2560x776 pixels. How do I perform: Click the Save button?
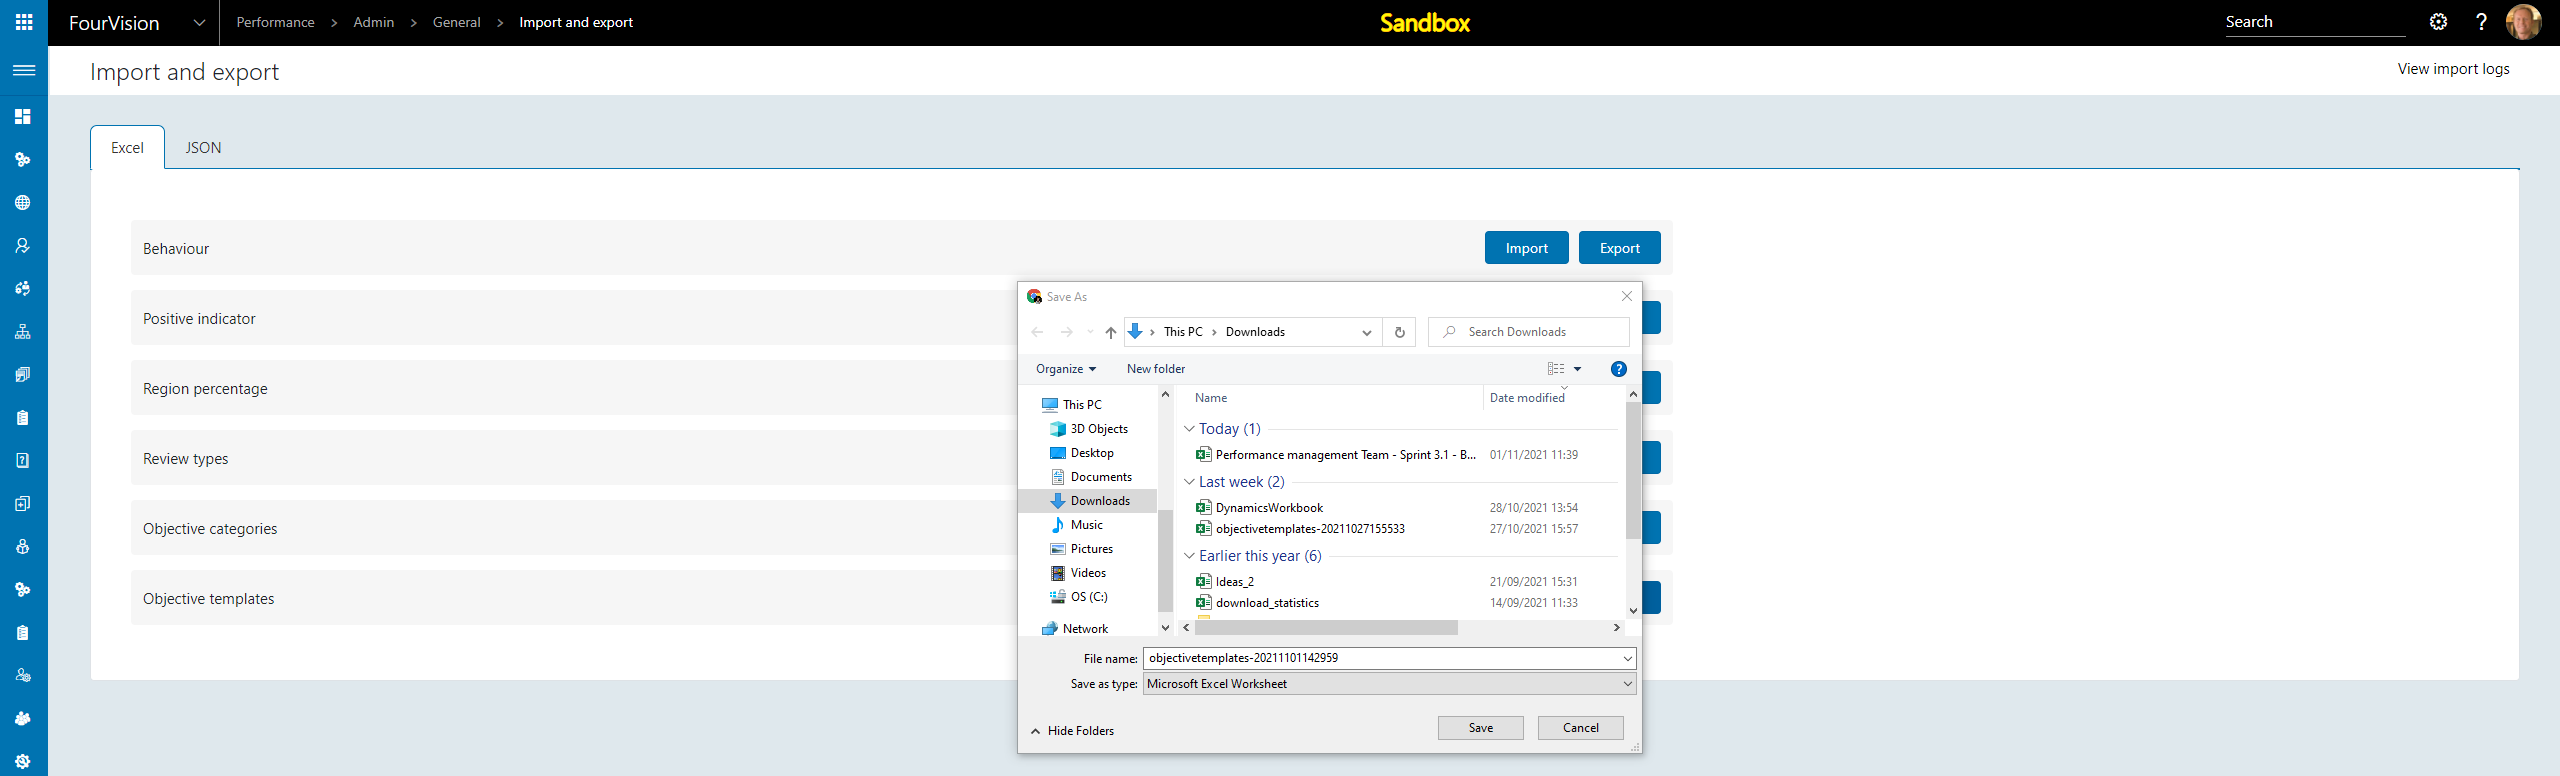click(1480, 728)
